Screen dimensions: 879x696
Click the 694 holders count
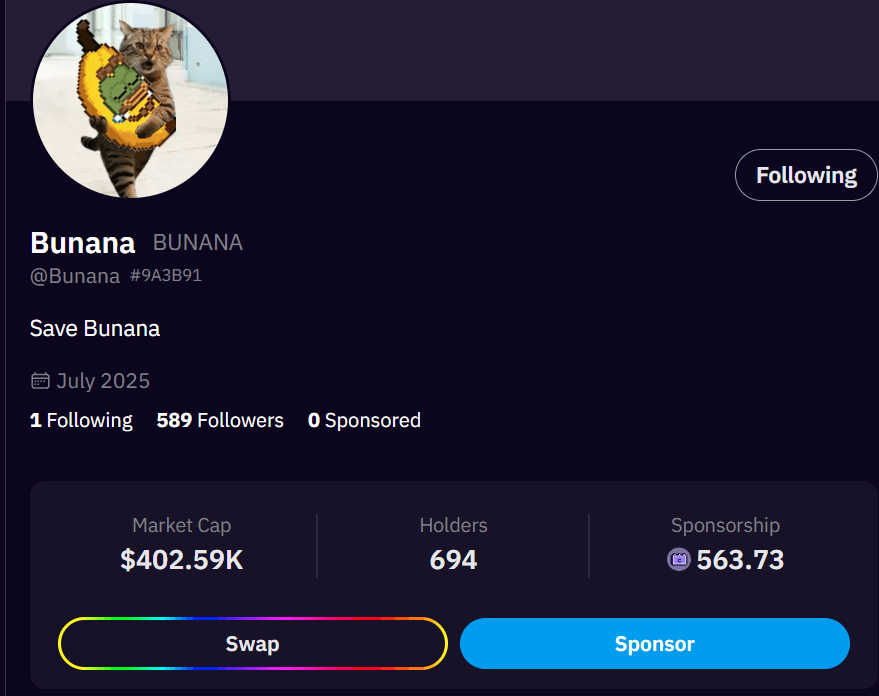coord(453,560)
